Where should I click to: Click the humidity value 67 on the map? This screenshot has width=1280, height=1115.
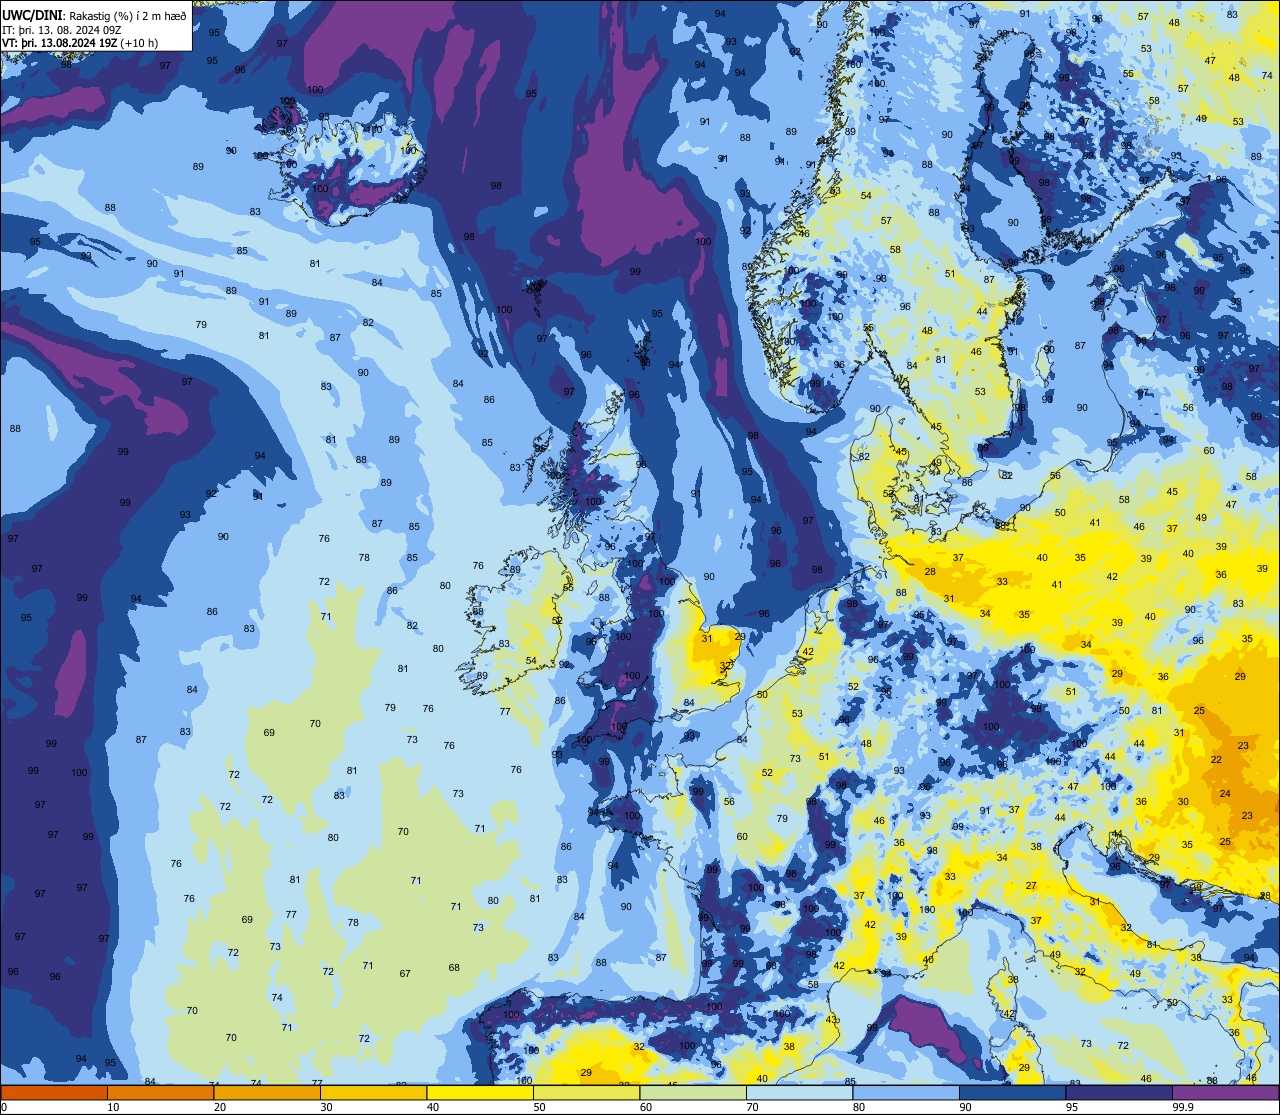pos(405,973)
